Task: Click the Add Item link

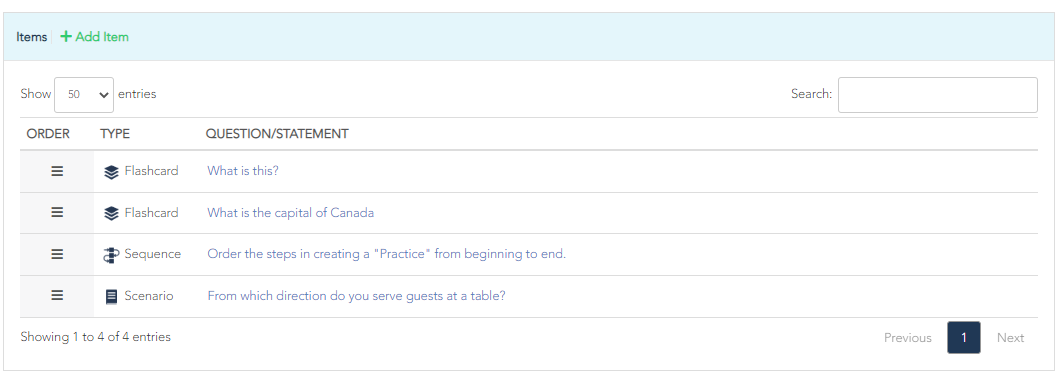Action: [x=94, y=36]
